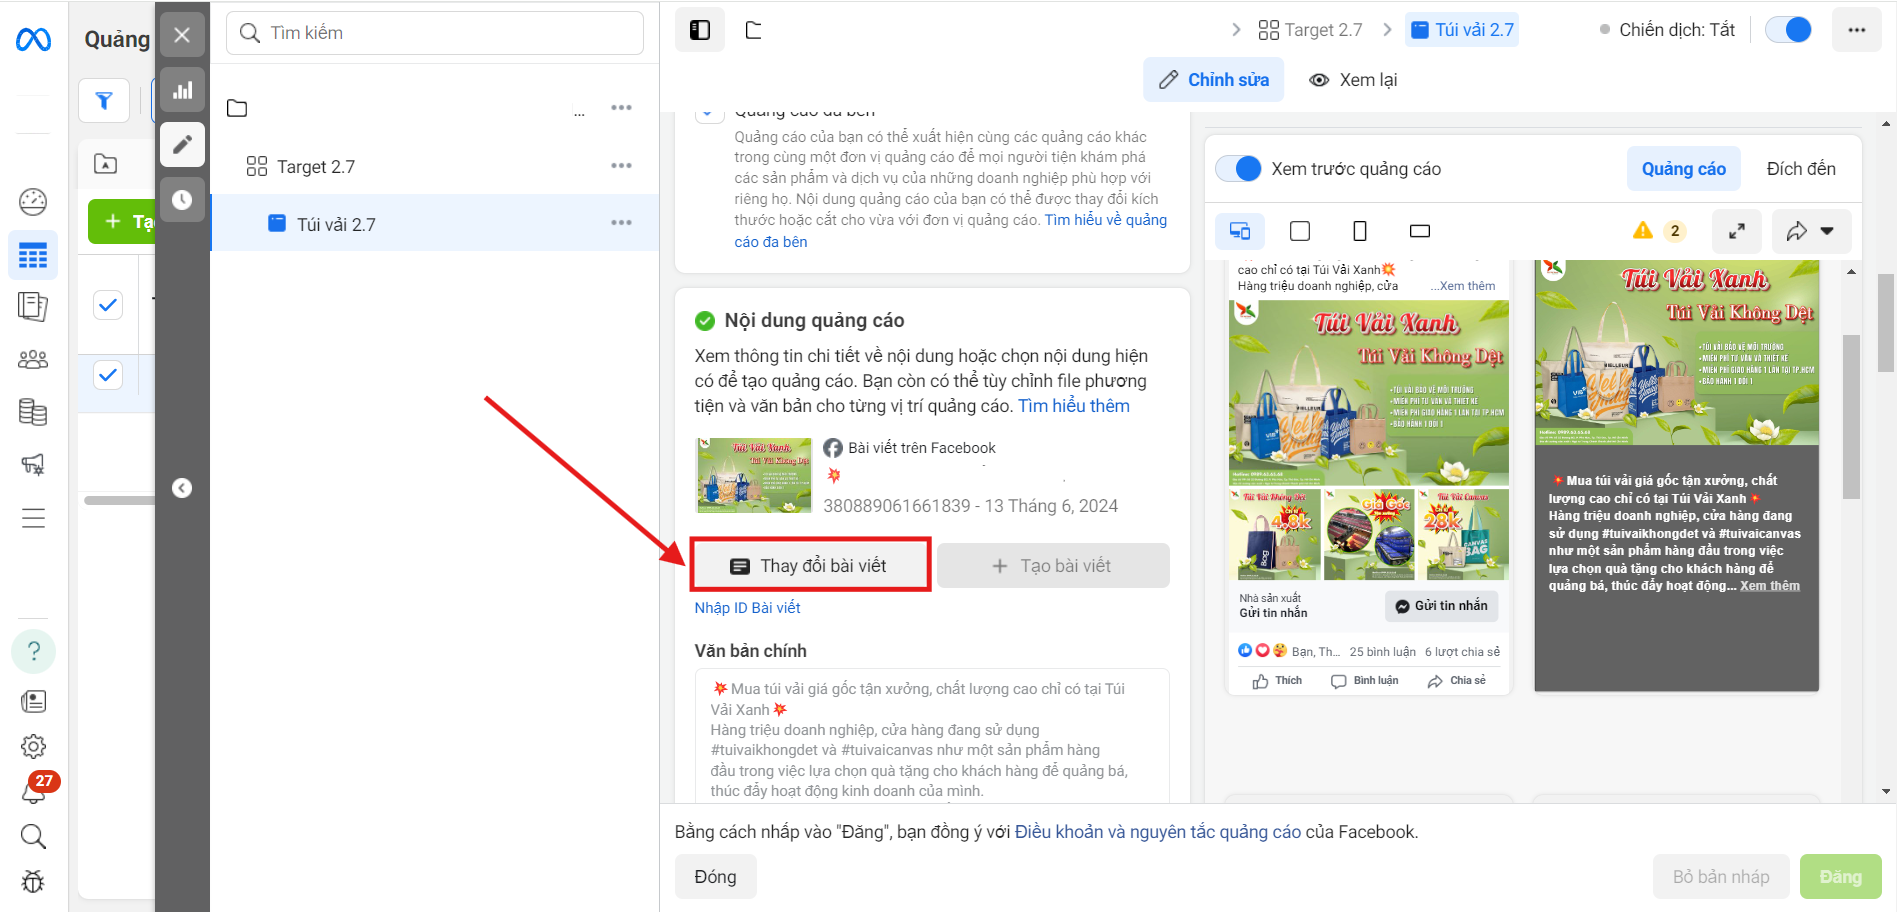Click the open folder icon in the header
This screenshot has height=912, width=1897.
coord(754,30)
